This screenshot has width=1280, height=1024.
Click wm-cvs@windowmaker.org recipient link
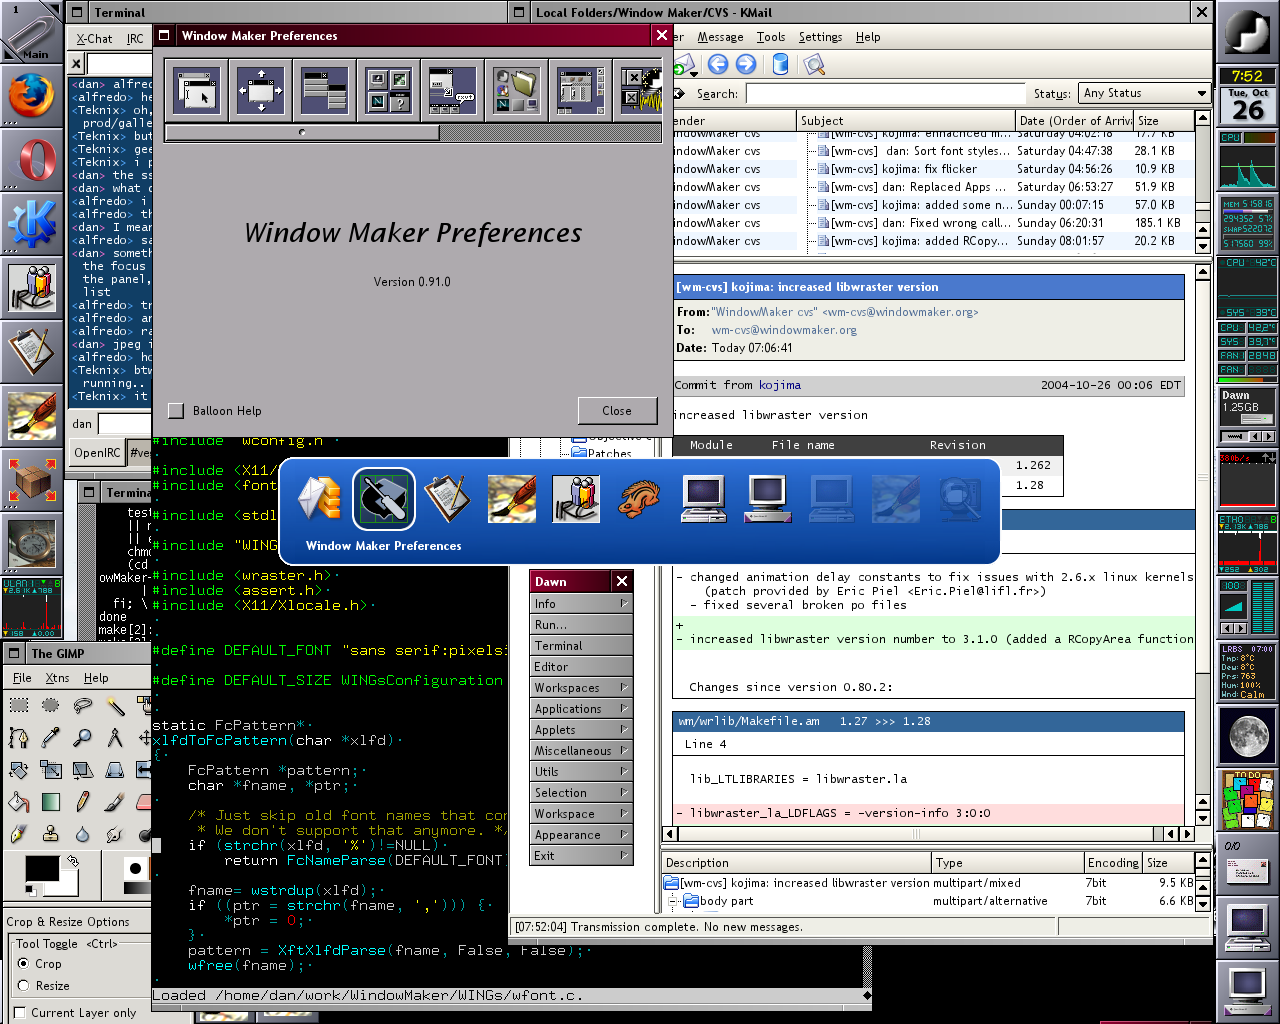(784, 330)
